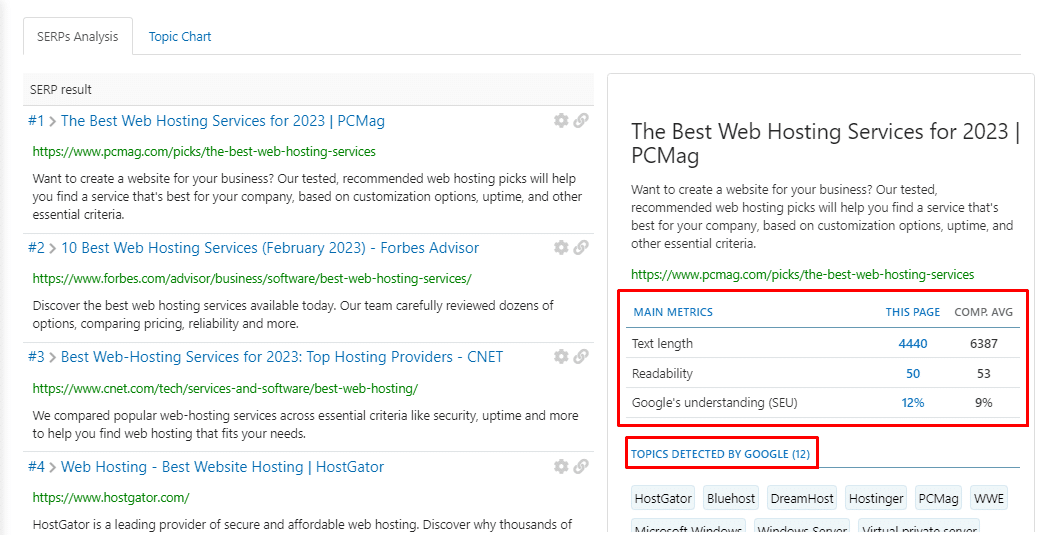This screenshot has height=535, width=1043.
Task: Click link icon for HostGator result #4
Action: [x=581, y=466]
